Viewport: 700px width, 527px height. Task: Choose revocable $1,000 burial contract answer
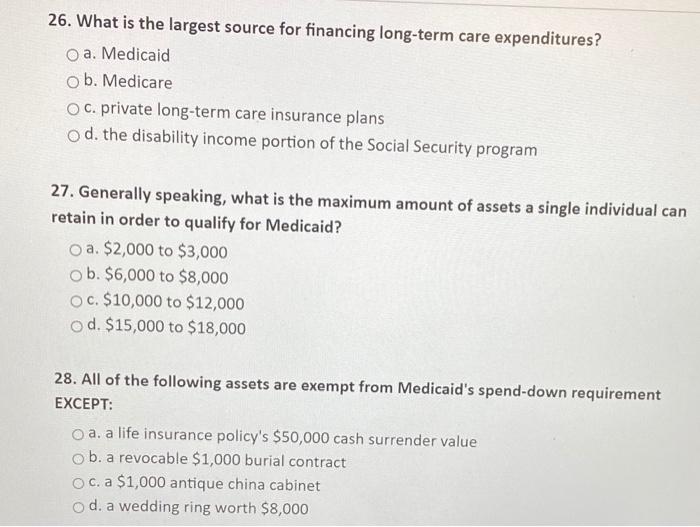(x=79, y=459)
